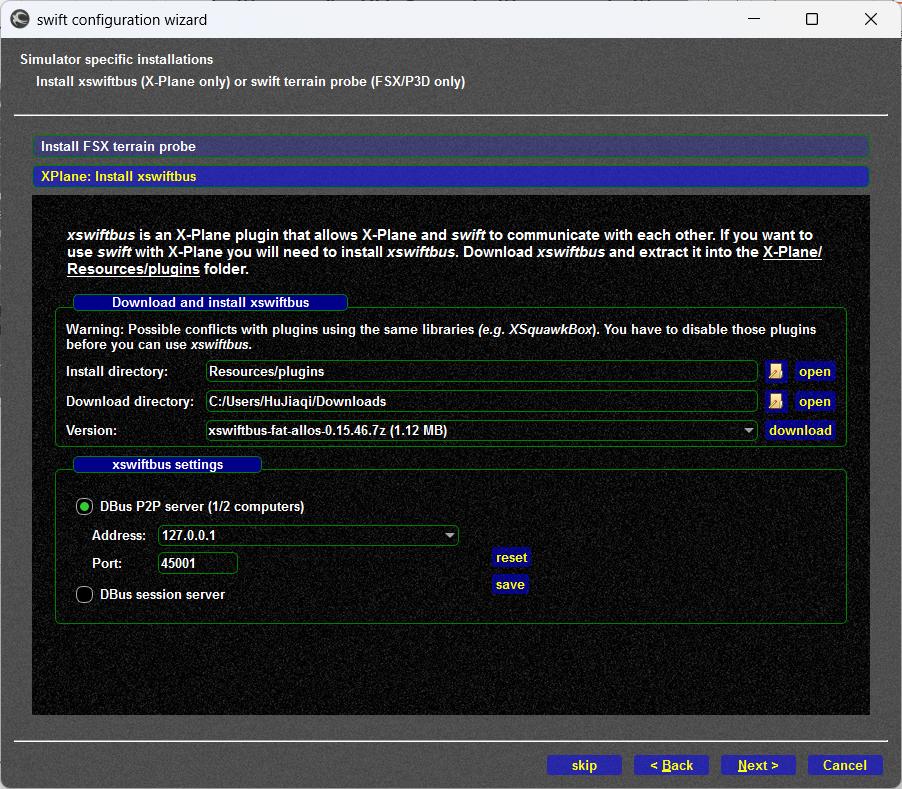The height and width of the screenshot is (789, 902).
Task: Browse for install directory folder icon
Action: click(x=775, y=371)
